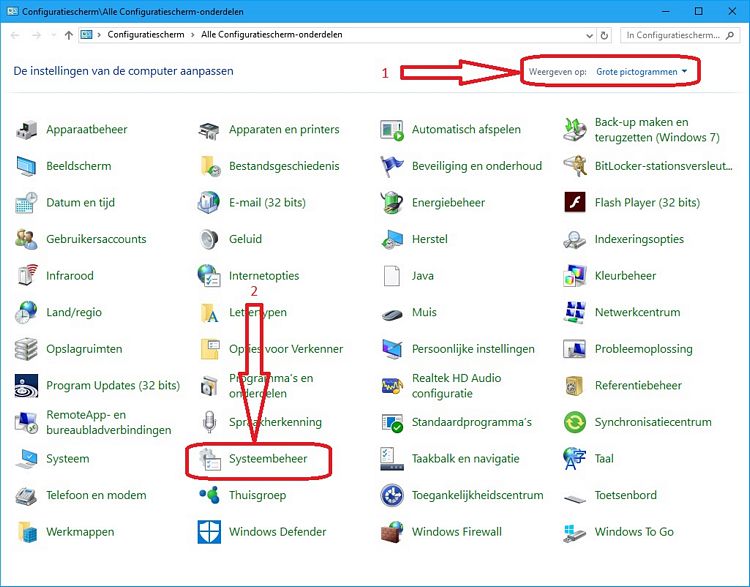Open the recent locations dropdown arrow
The width and height of the screenshot is (750, 587).
pos(53,35)
